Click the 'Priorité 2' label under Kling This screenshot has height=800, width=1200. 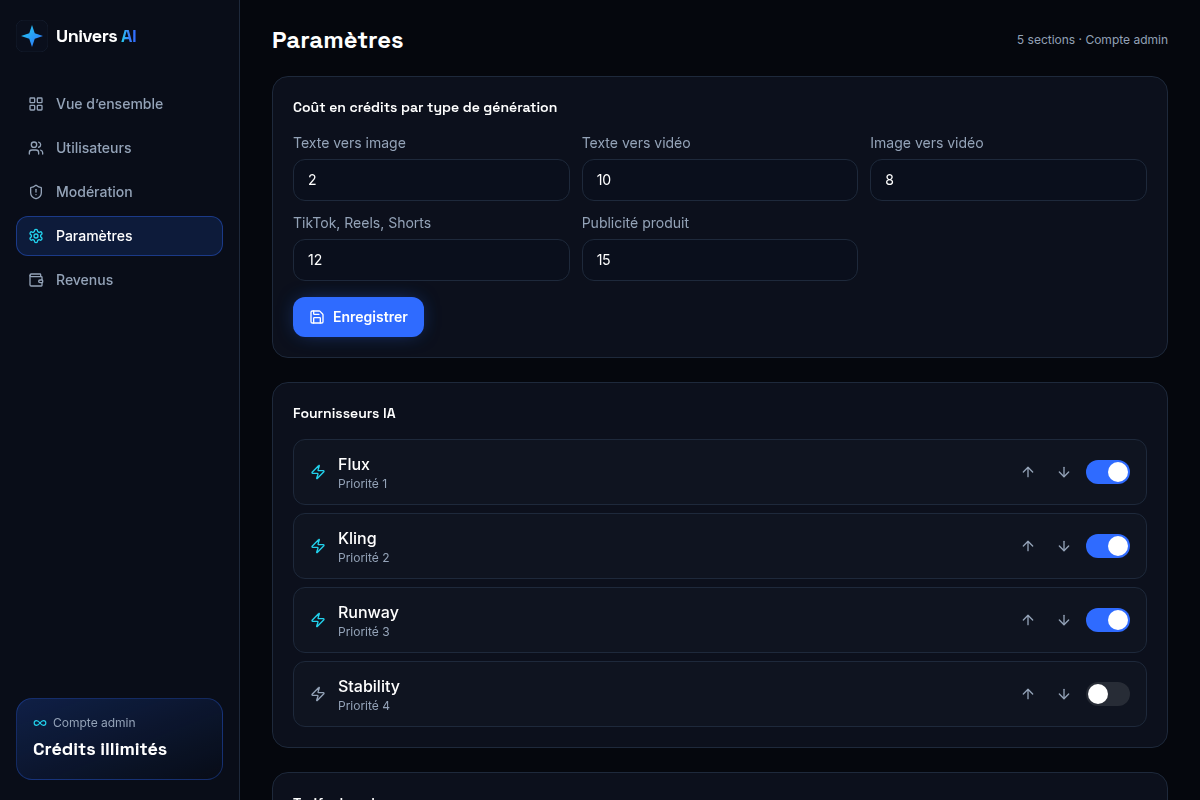coord(364,558)
